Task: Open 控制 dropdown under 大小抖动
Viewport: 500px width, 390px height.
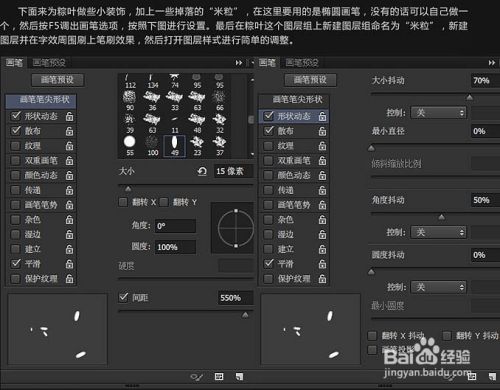Action: (438, 113)
